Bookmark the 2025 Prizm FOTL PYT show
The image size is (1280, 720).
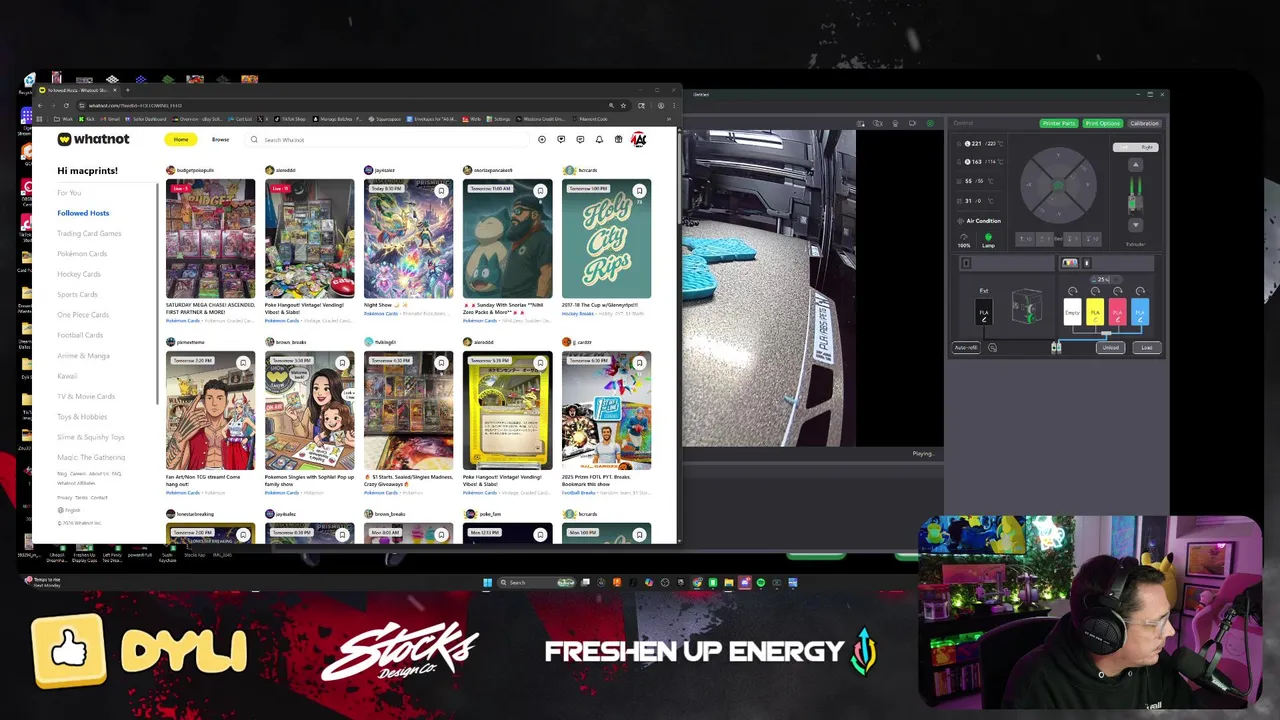[x=639, y=363]
